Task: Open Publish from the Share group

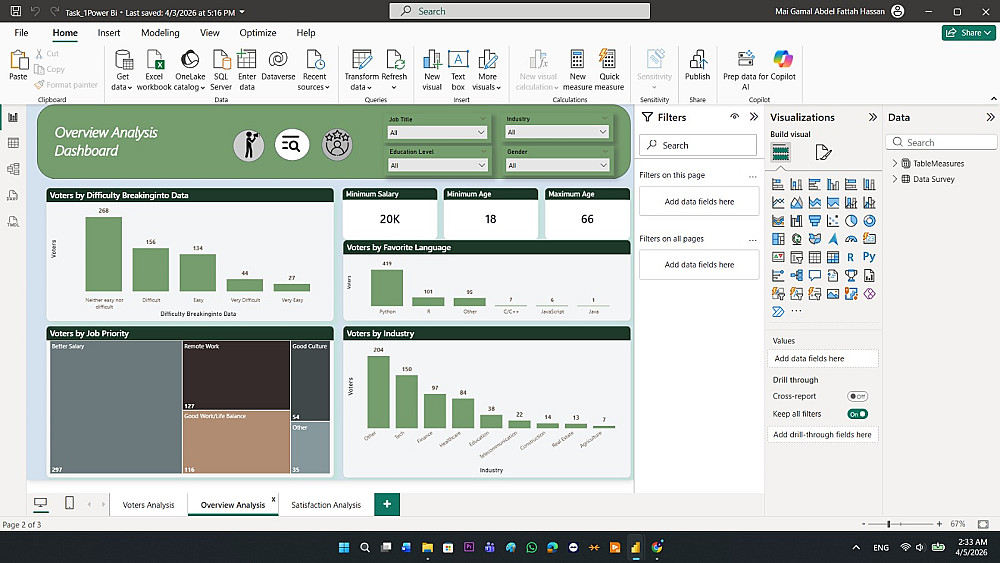Action: pyautogui.click(x=697, y=62)
